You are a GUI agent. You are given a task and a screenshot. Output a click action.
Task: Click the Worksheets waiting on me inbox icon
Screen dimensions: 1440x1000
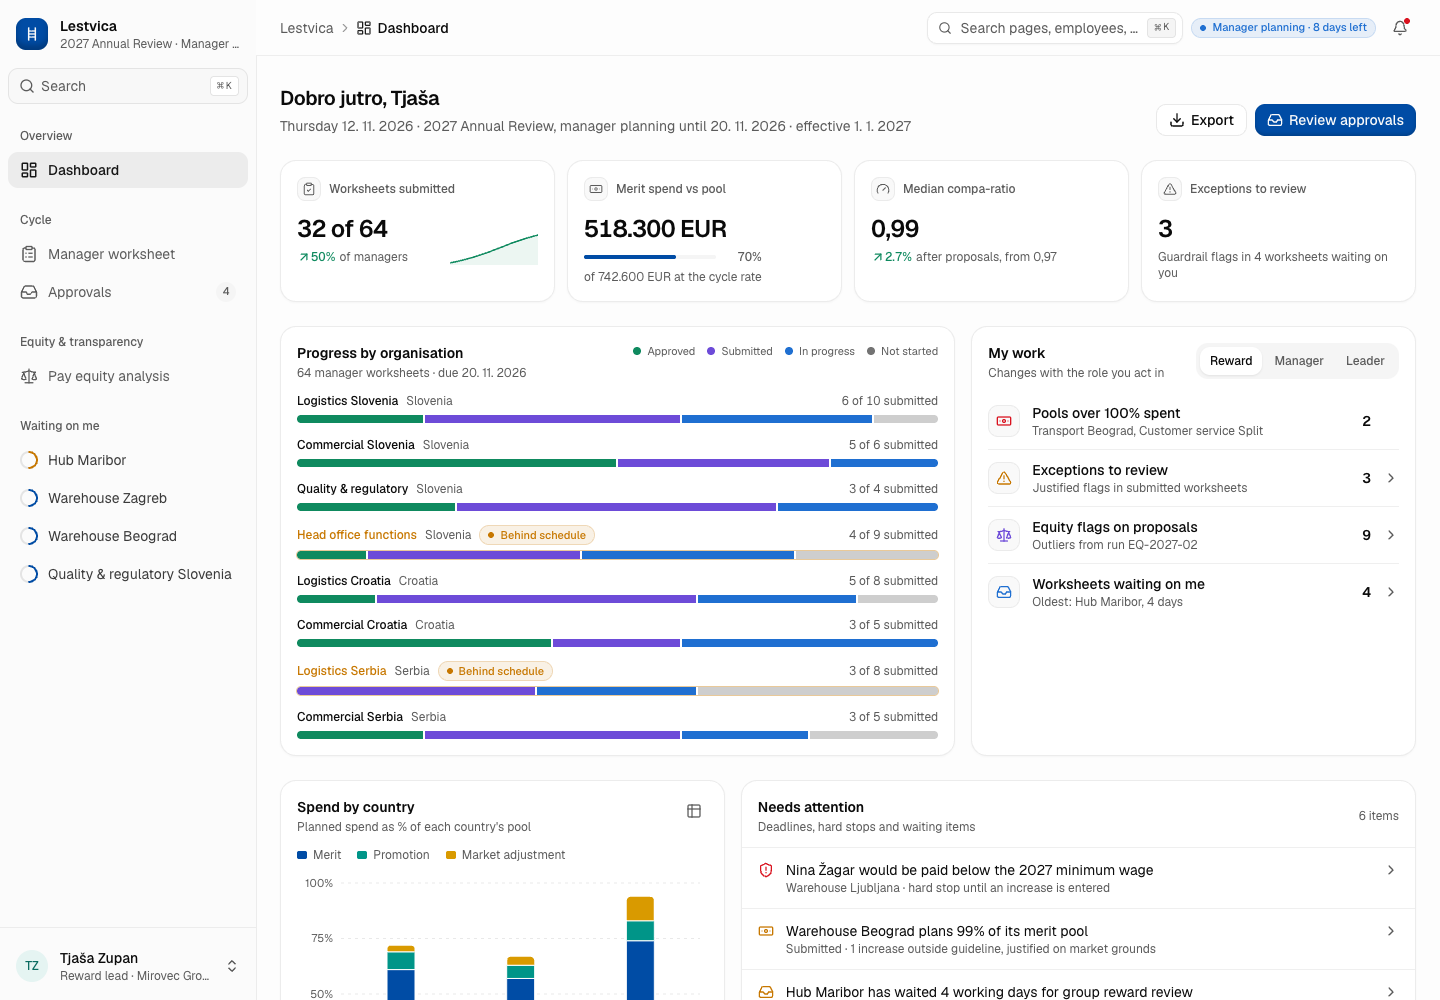coord(1004,592)
